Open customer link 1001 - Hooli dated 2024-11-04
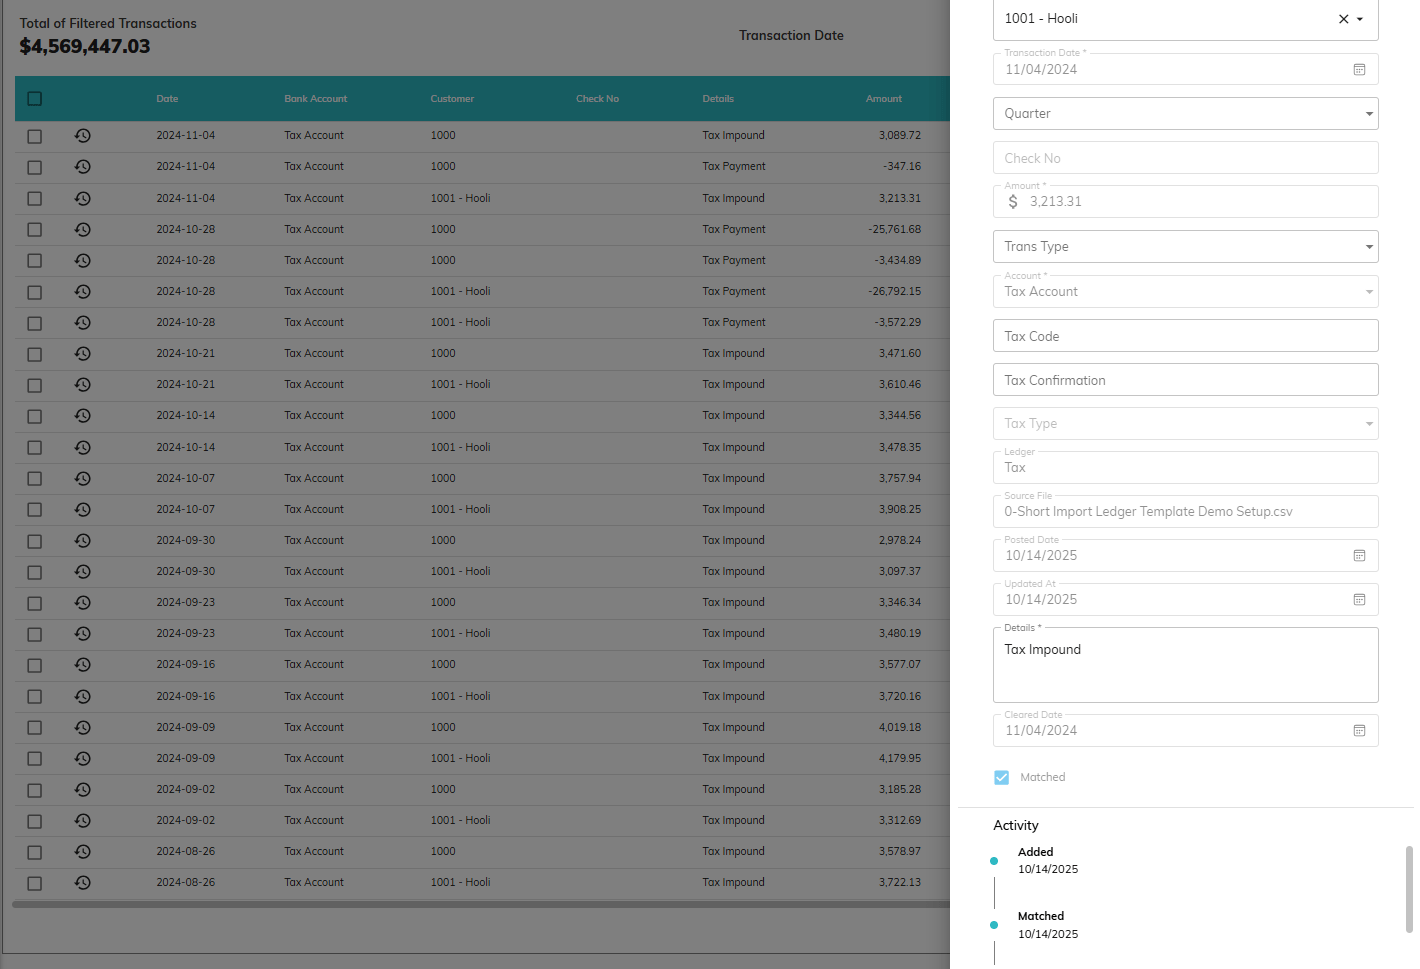This screenshot has width=1420, height=969. pyautogui.click(x=460, y=199)
